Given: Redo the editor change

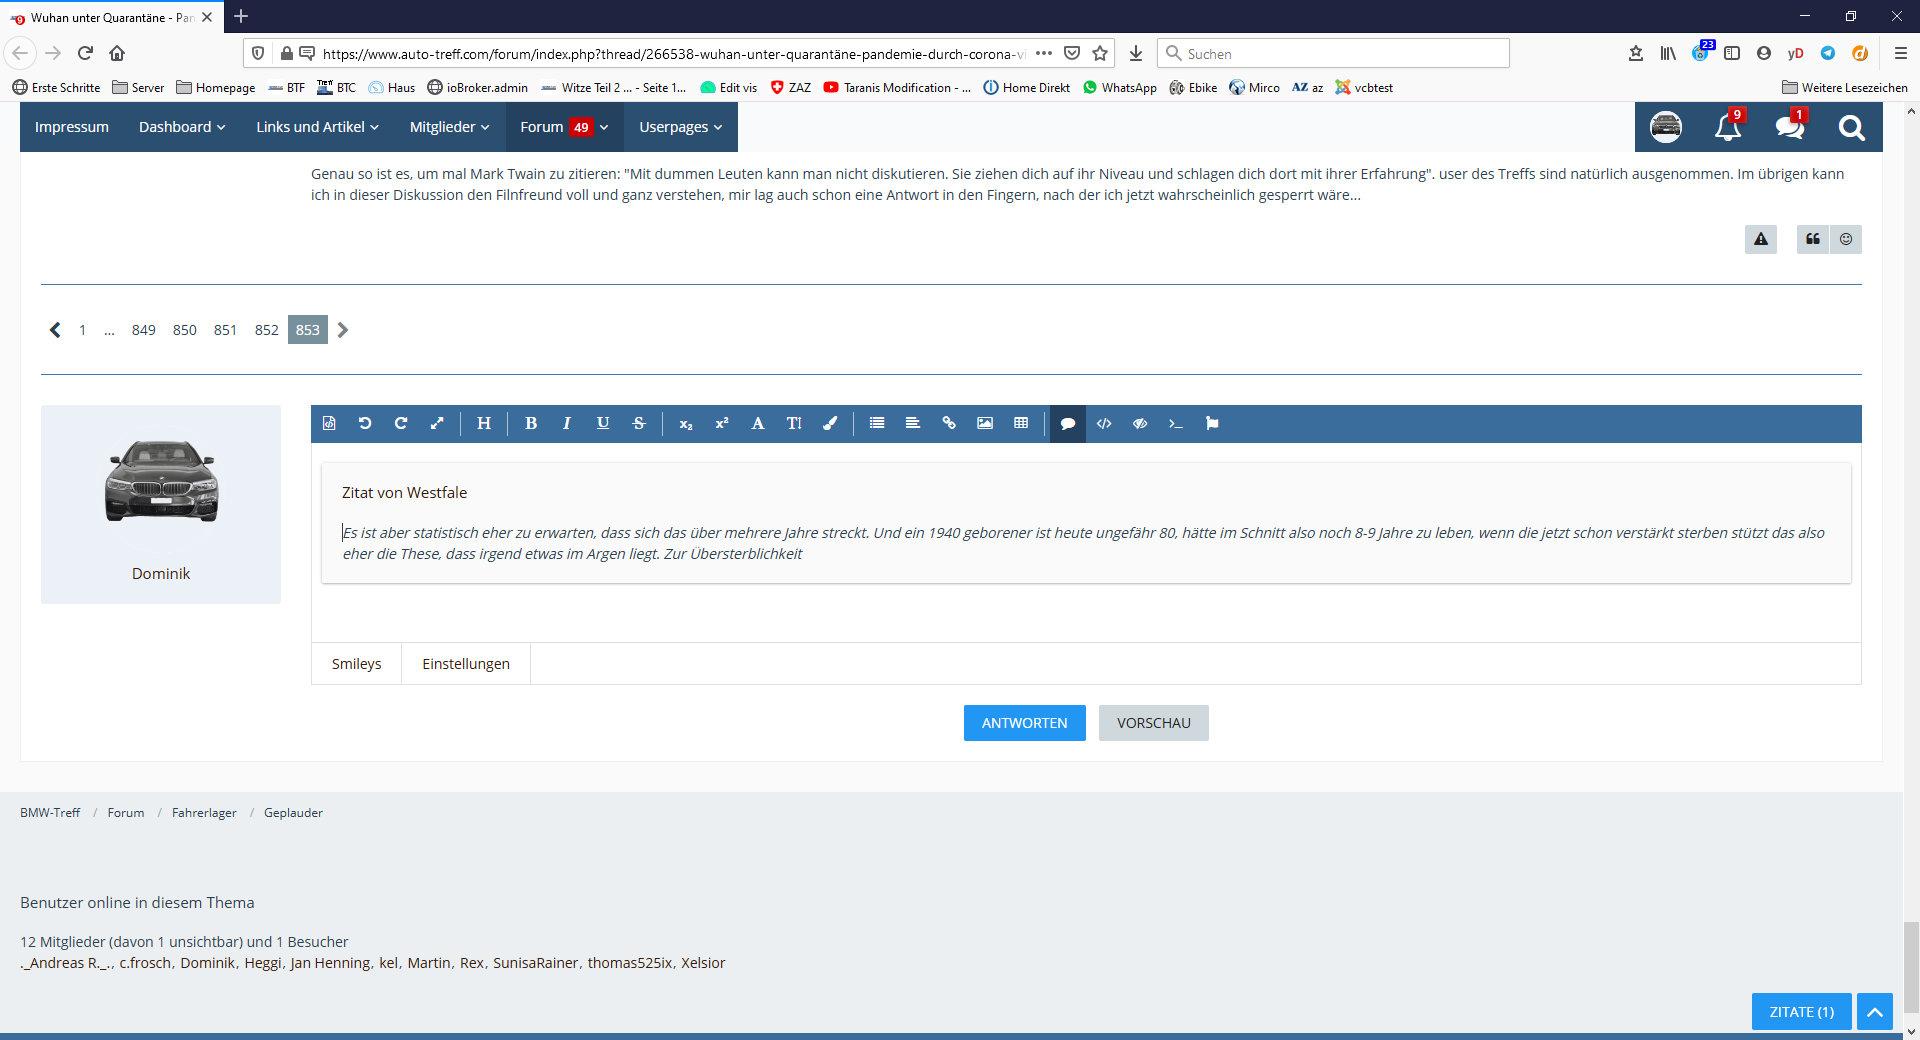Looking at the screenshot, I should click(x=401, y=423).
